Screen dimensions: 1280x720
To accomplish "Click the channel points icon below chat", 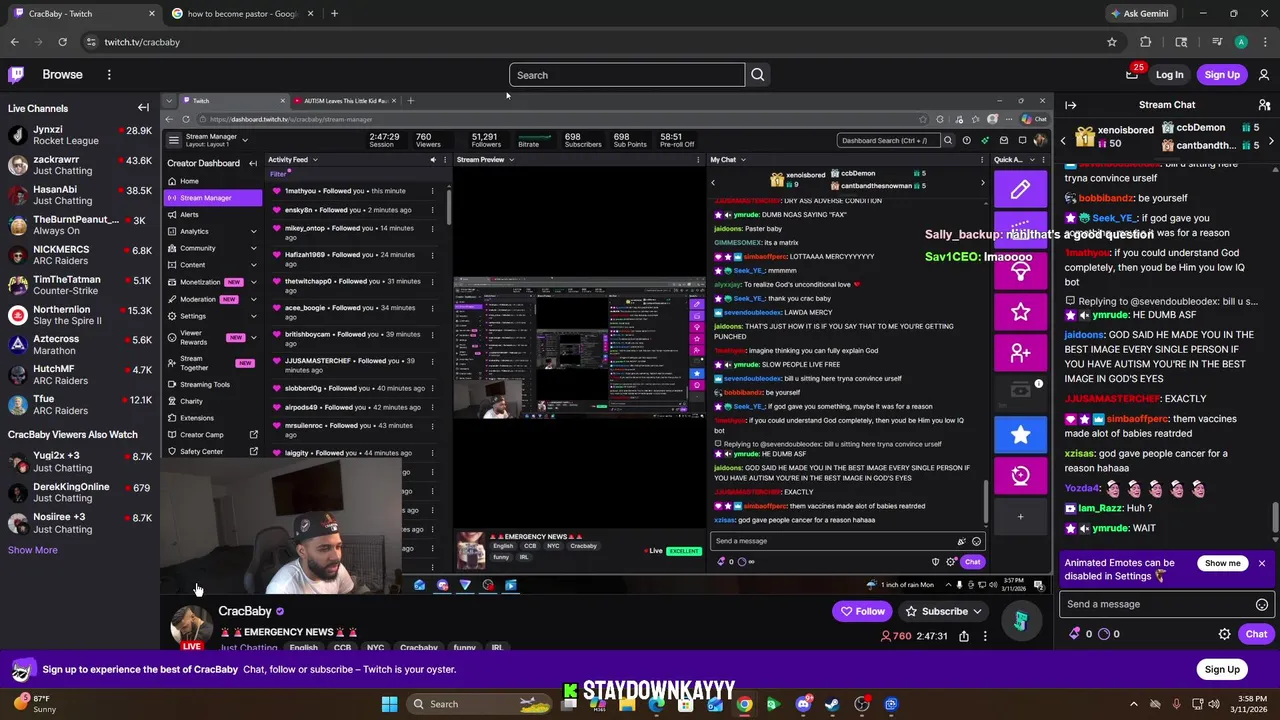I will click(x=1103, y=634).
